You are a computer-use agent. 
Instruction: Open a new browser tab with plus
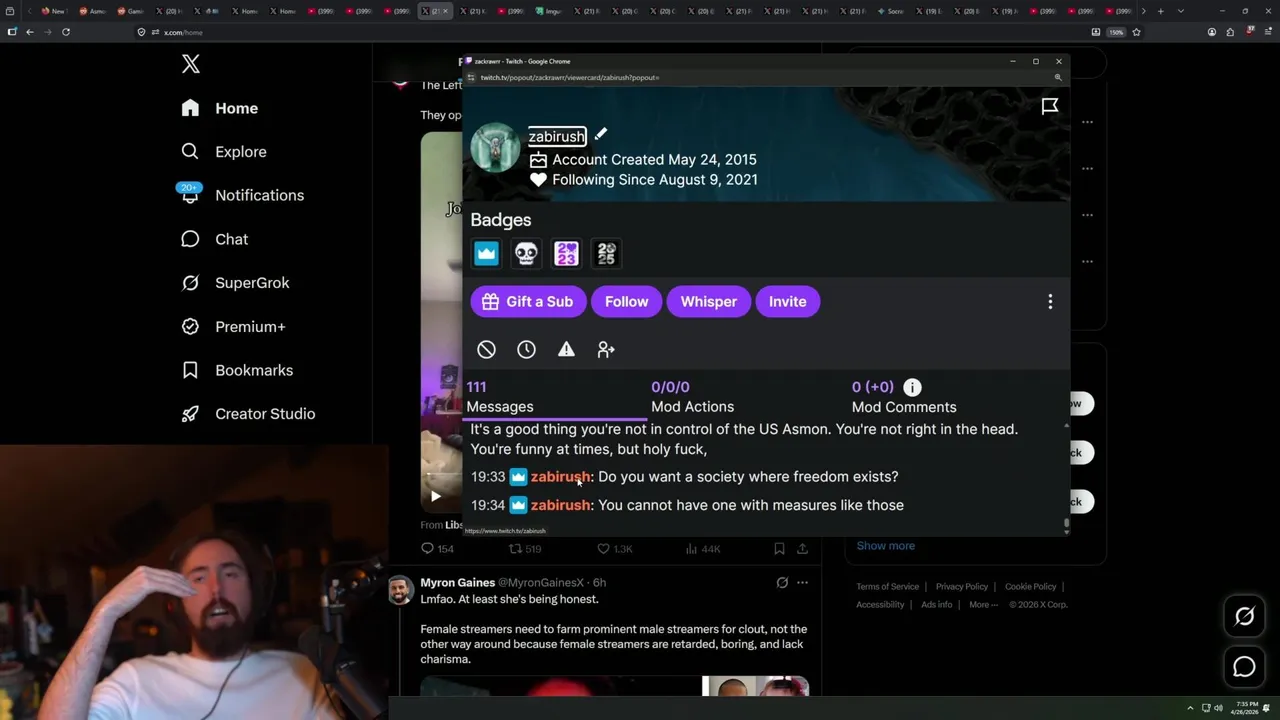(x=1160, y=11)
